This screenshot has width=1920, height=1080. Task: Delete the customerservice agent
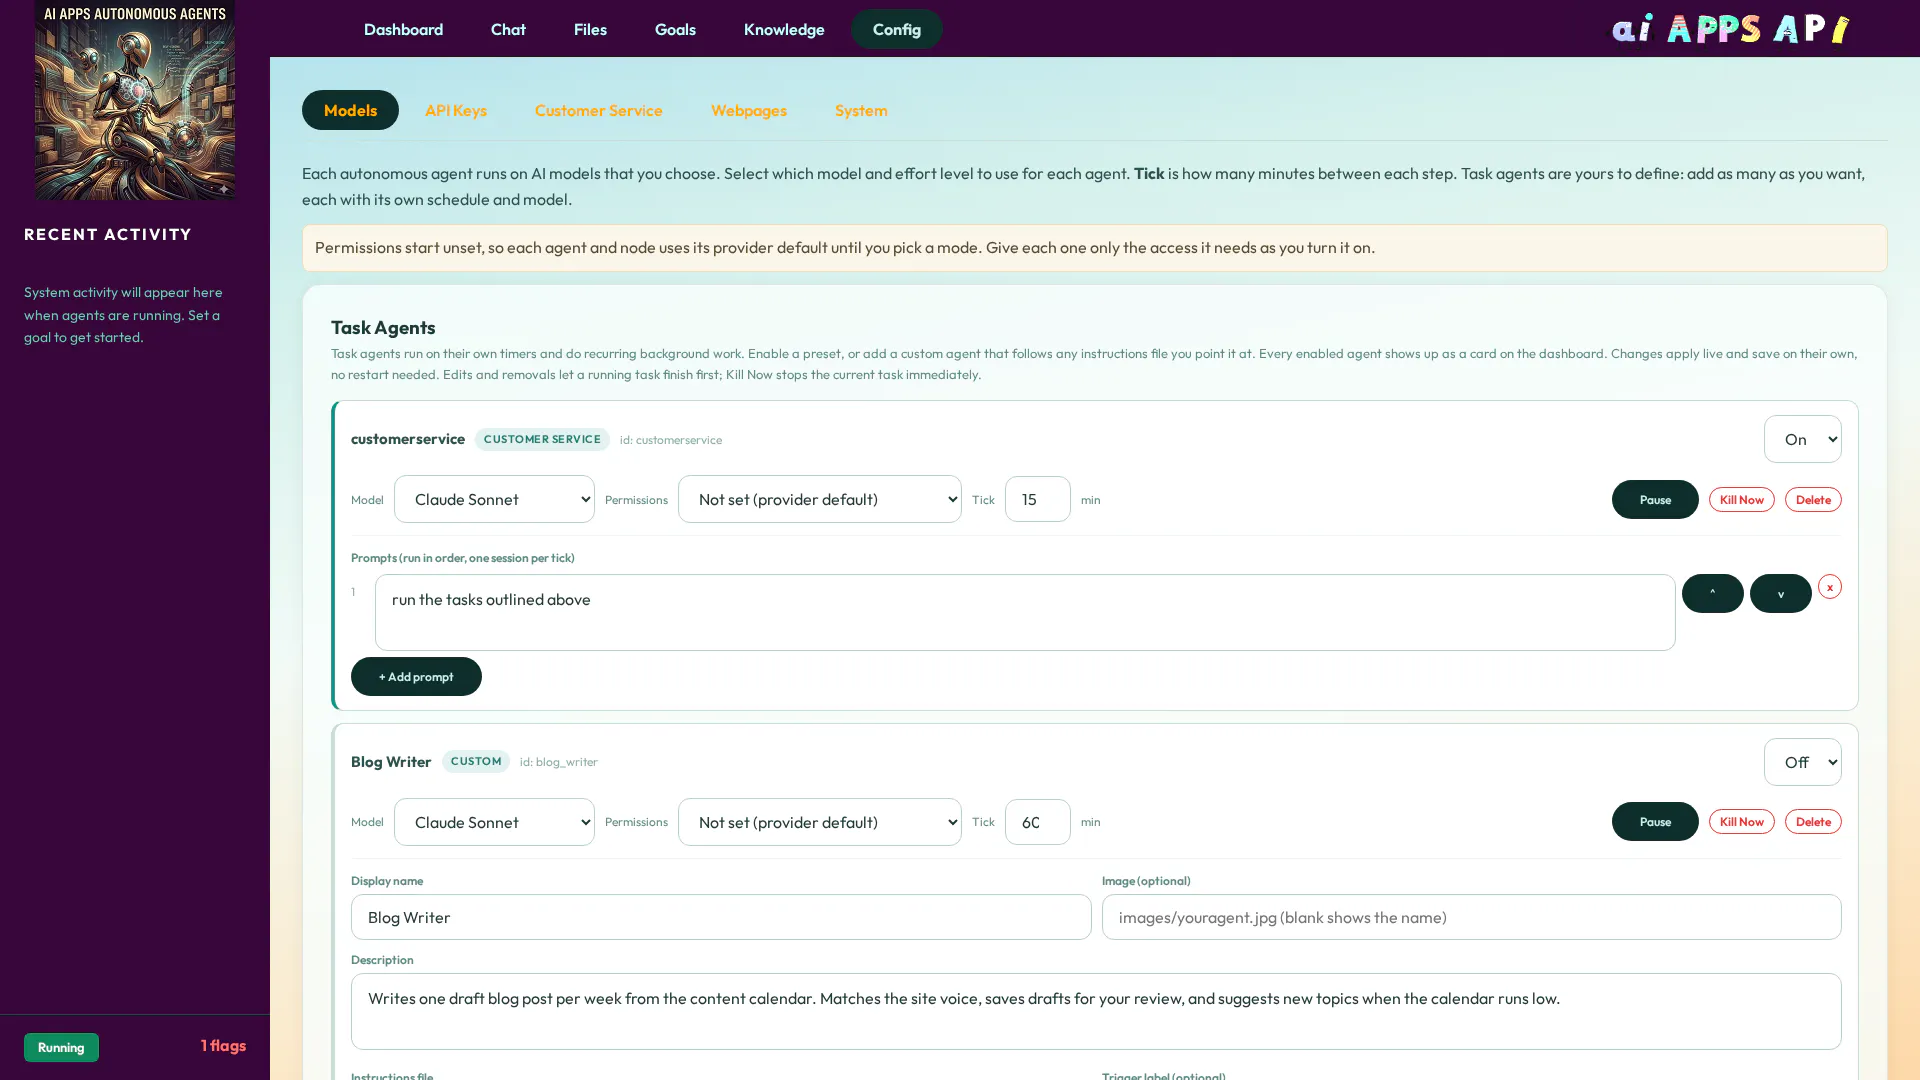coord(1813,499)
